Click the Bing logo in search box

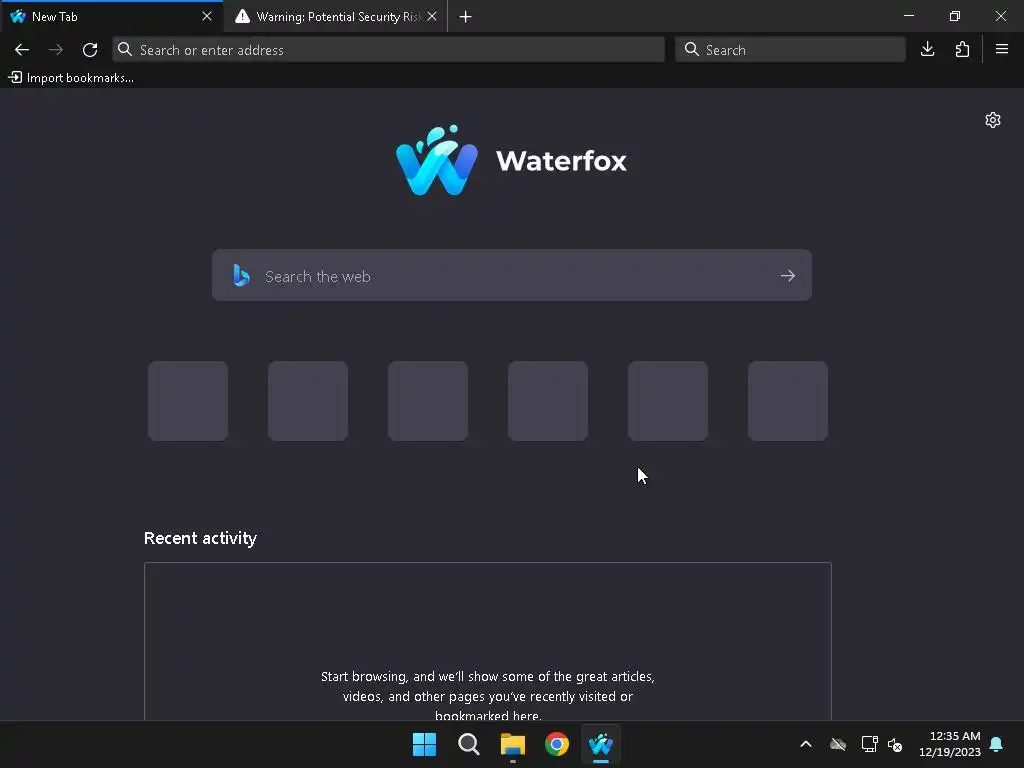click(241, 276)
